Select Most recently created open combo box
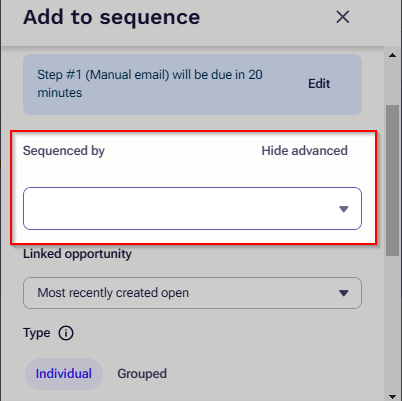The image size is (402, 401). tap(192, 293)
